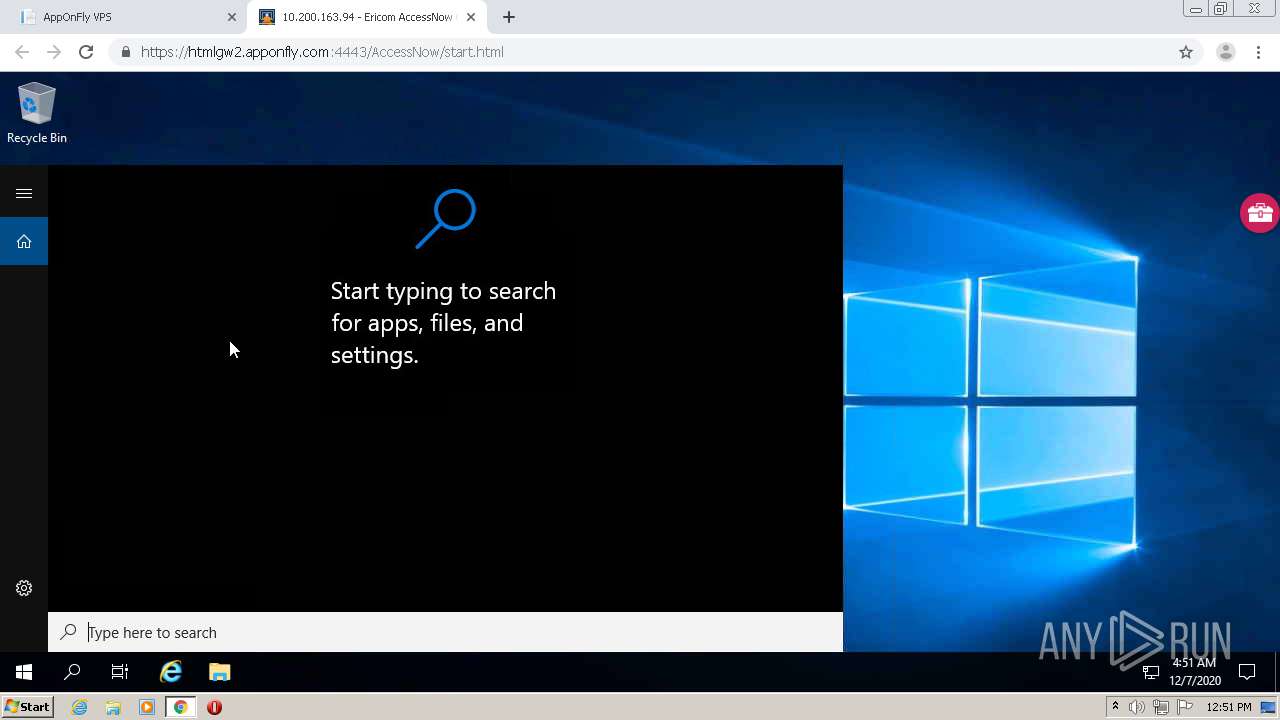Open Windows Explorer folder on host taskbar
This screenshot has height=720, width=1280.
pyautogui.click(x=113, y=707)
